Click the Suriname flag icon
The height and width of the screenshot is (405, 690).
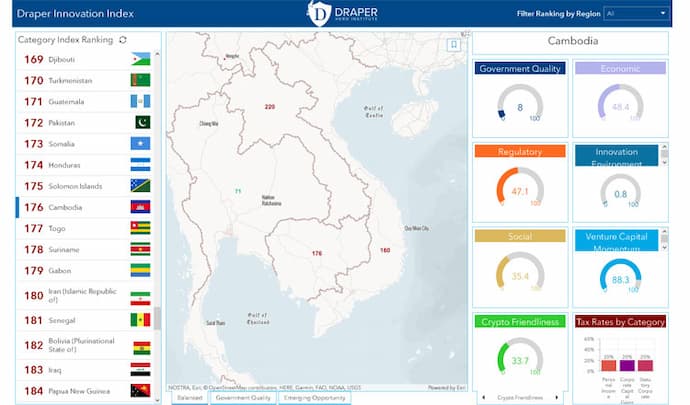(140, 249)
